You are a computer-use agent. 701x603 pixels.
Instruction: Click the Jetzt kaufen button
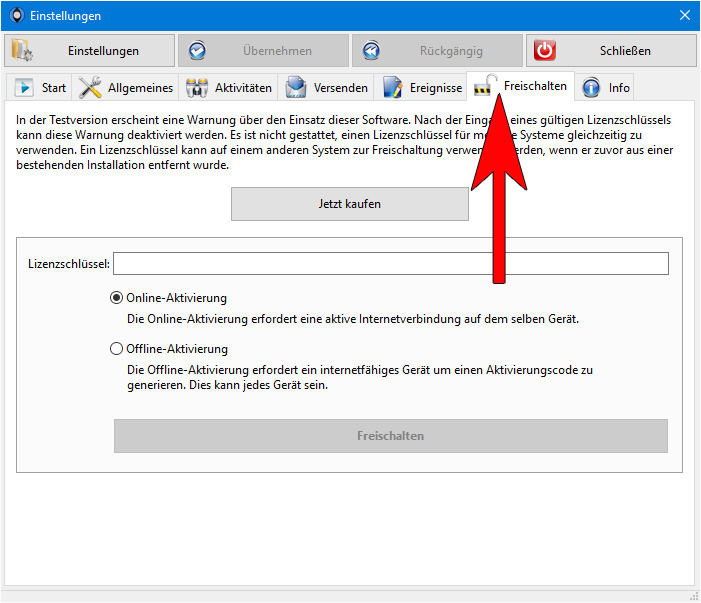350,204
